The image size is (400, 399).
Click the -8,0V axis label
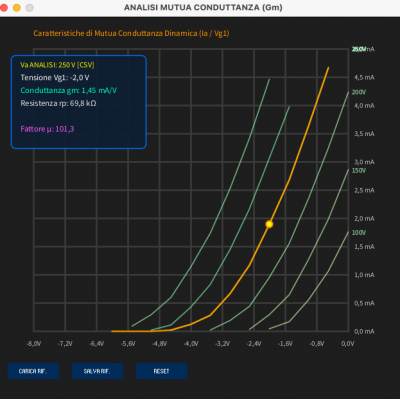click(x=34, y=344)
